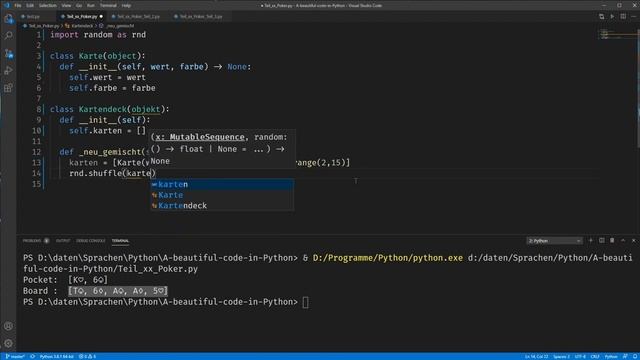Split the editor to the right

pos(623,16)
